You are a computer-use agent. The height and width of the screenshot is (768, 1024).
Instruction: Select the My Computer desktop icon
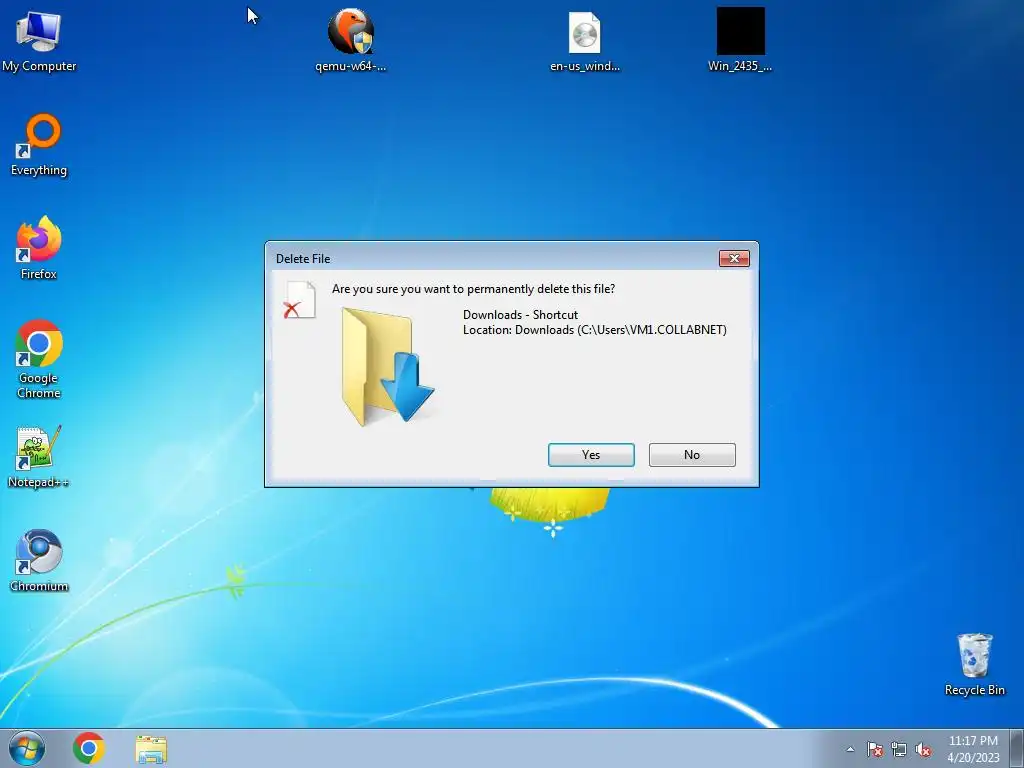click(39, 40)
